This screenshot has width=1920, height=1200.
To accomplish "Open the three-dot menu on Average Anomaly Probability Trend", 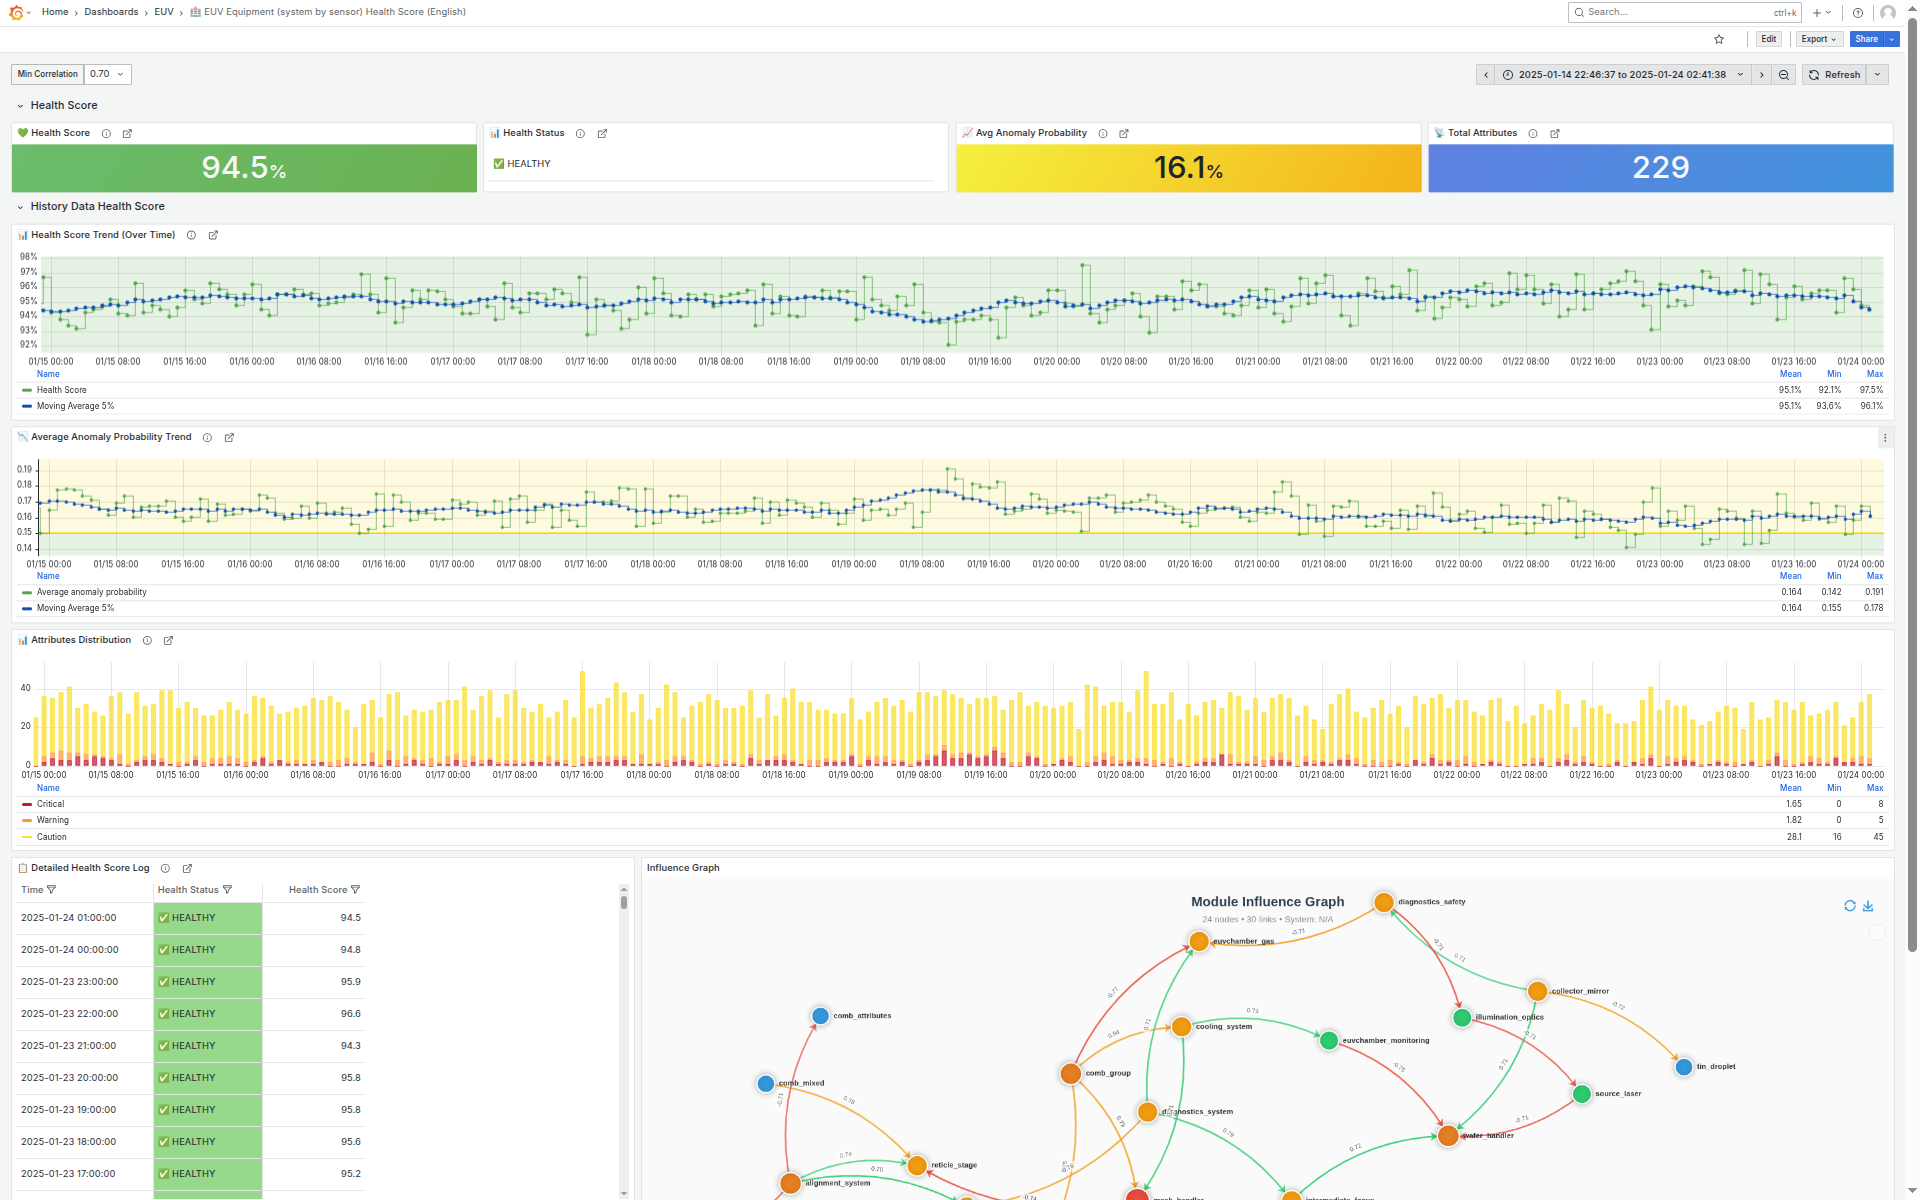I will pos(1886,437).
